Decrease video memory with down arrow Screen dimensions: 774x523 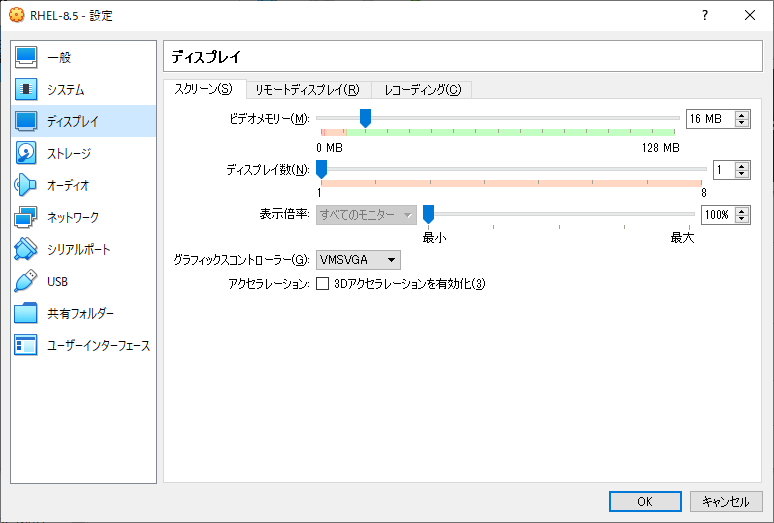(741, 123)
